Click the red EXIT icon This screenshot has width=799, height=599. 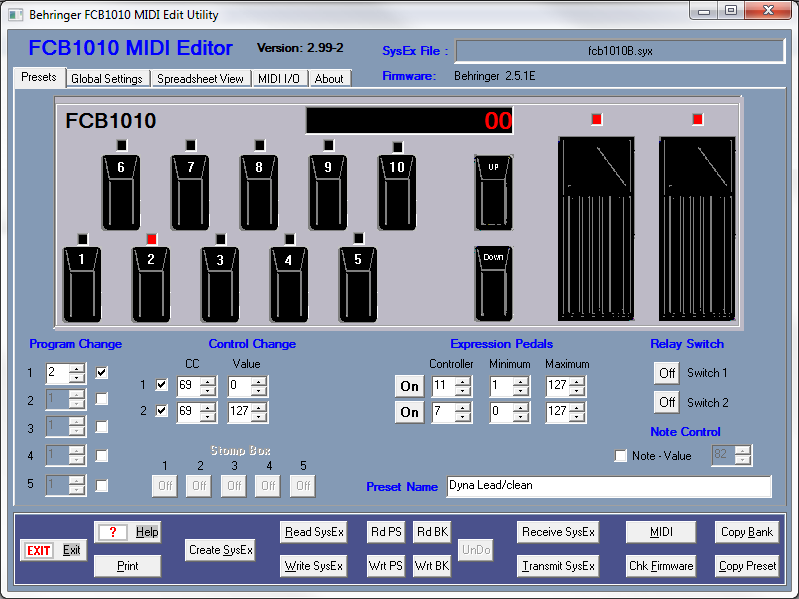point(39,551)
